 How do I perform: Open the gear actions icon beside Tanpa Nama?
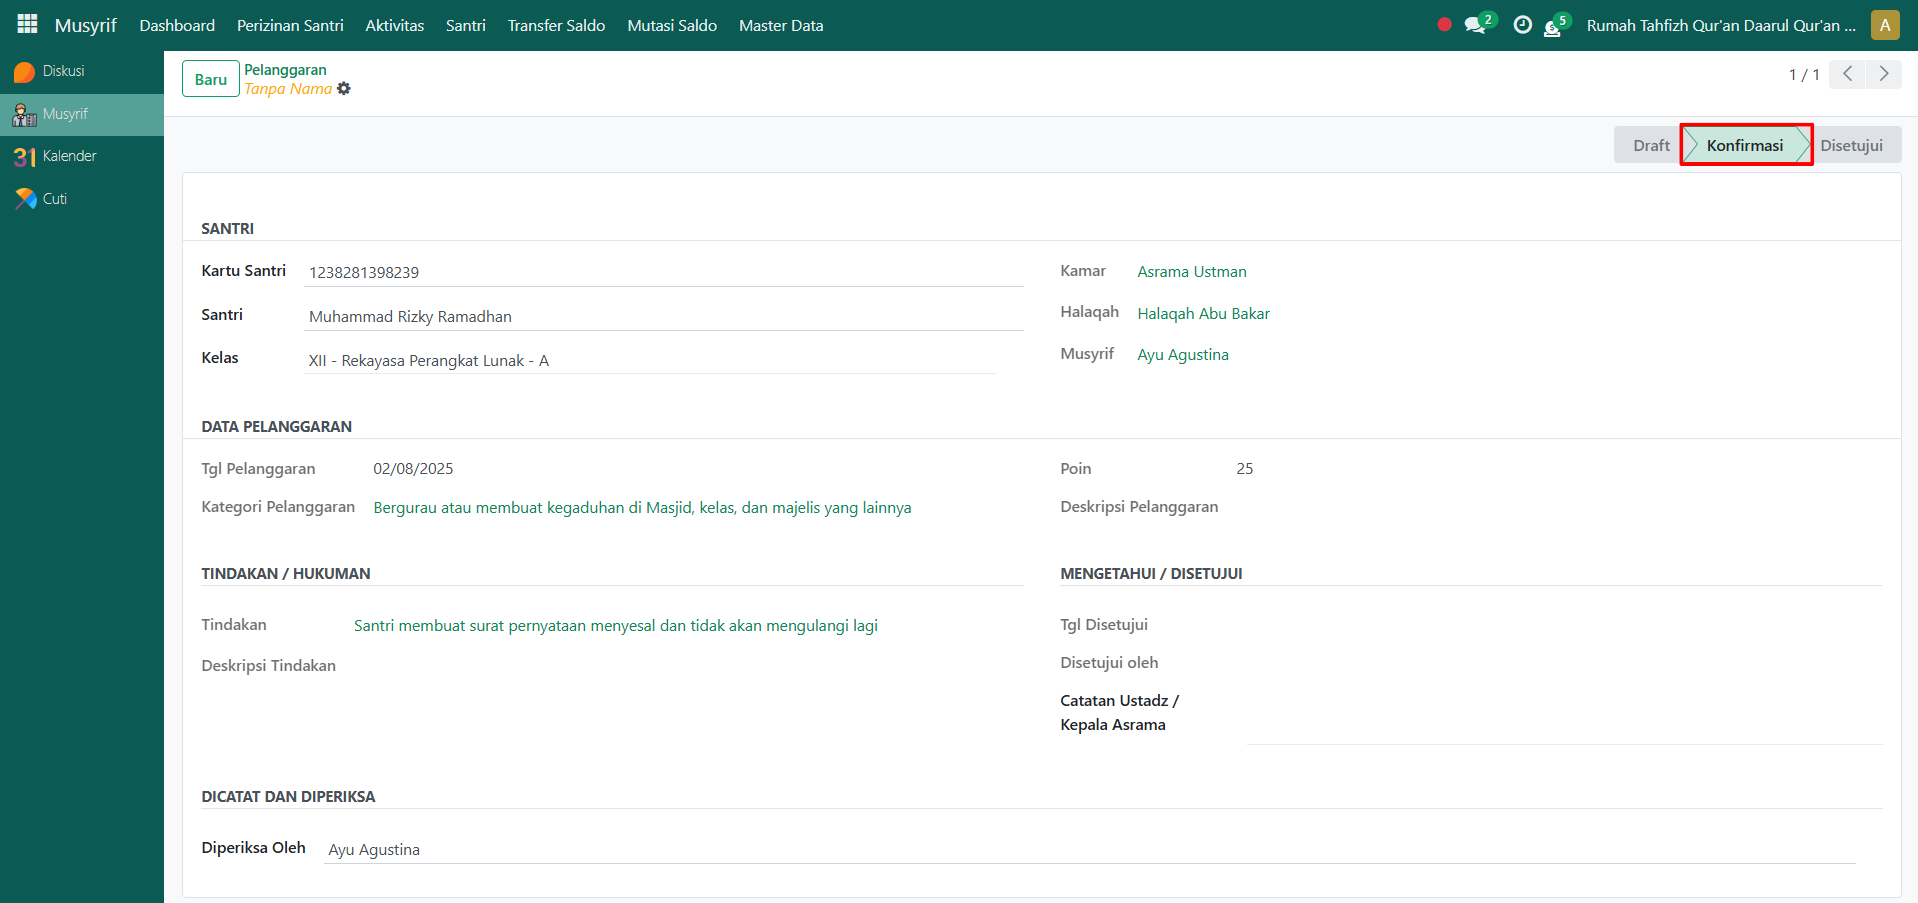click(x=344, y=89)
